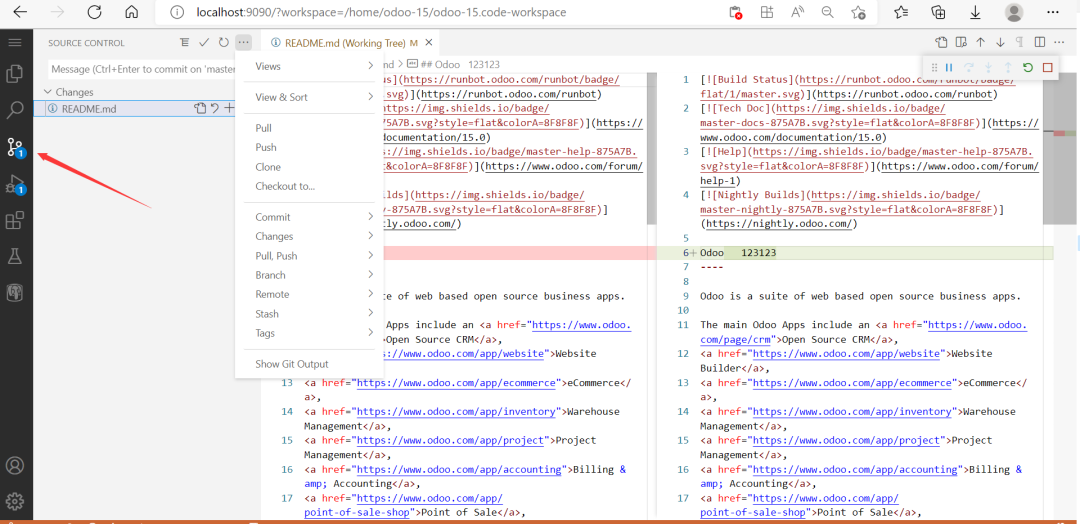The image size is (1080, 524).
Task: Open the Extensions view
Action: [15, 220]
